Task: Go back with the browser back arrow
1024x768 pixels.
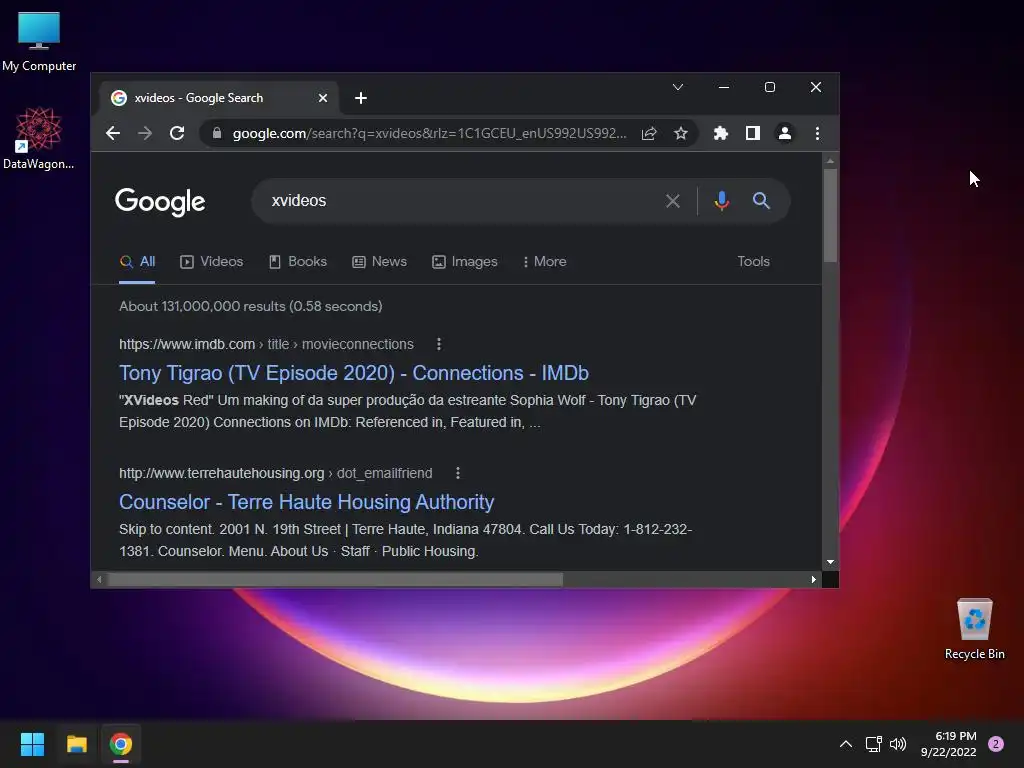Action: [x=113, y=133]
